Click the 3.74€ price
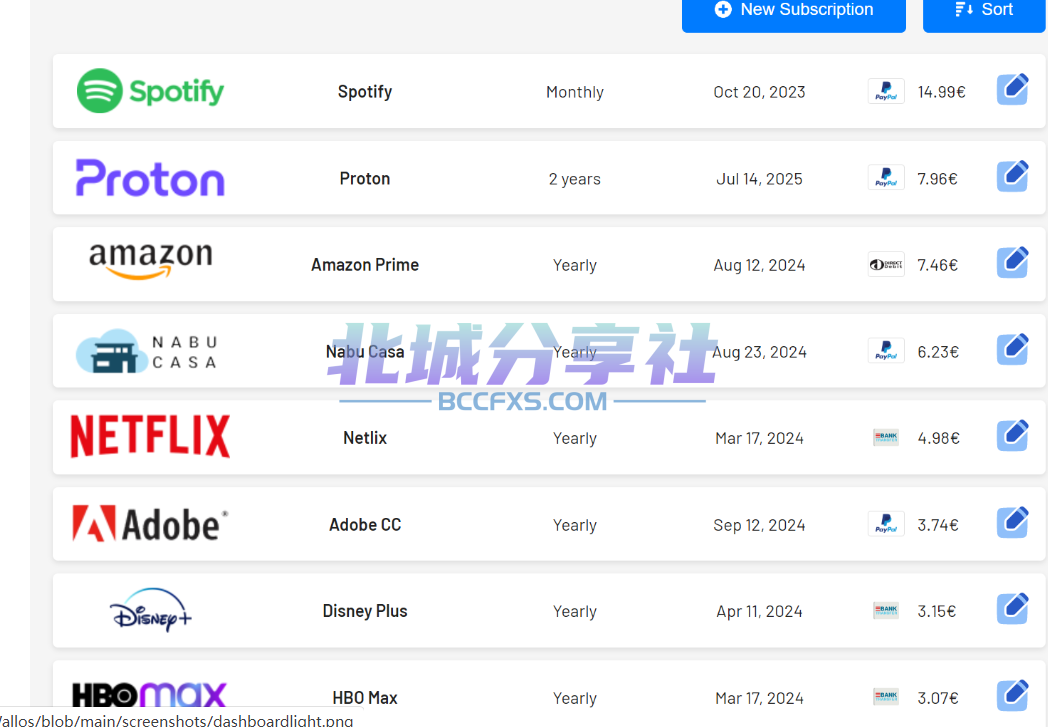Screen dimensions: 1048x727 click(938, 525)
